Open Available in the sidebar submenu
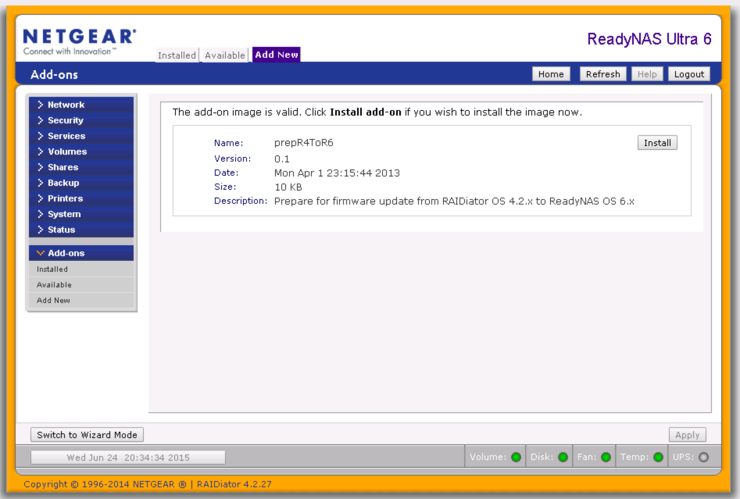The height and width of the screenshot is (499, 740). 81,285
